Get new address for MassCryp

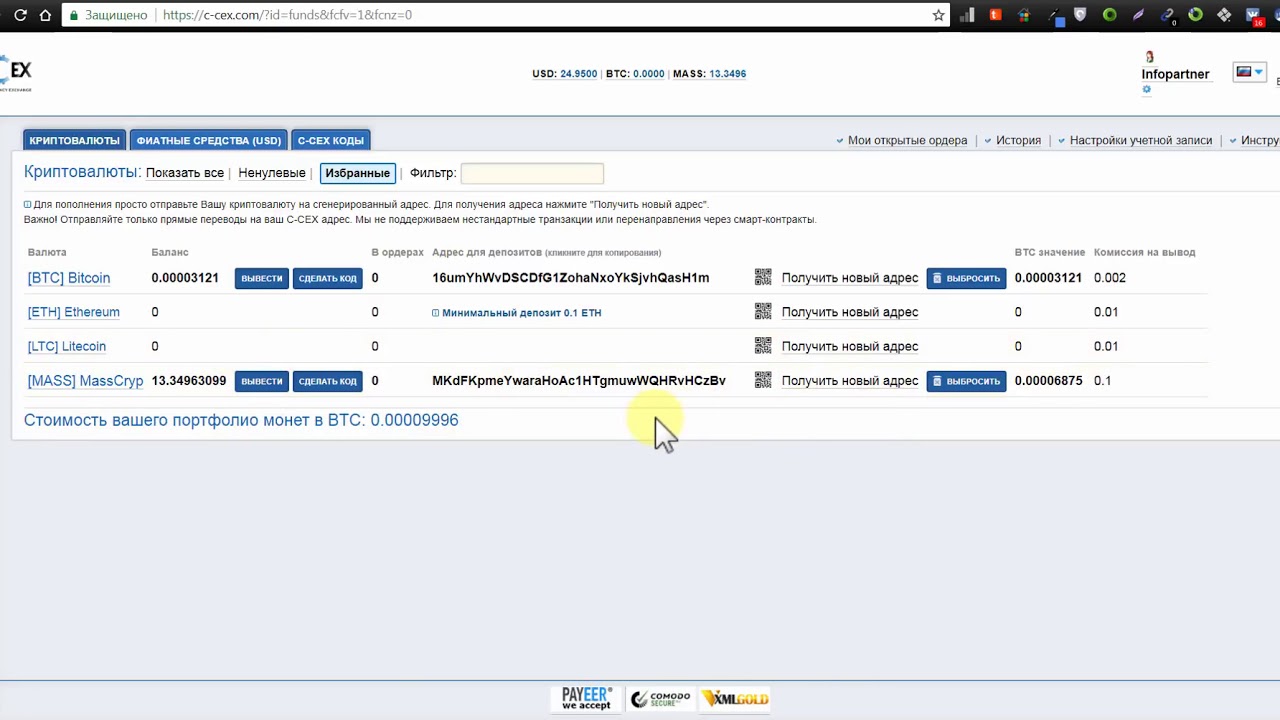[850, 380]
